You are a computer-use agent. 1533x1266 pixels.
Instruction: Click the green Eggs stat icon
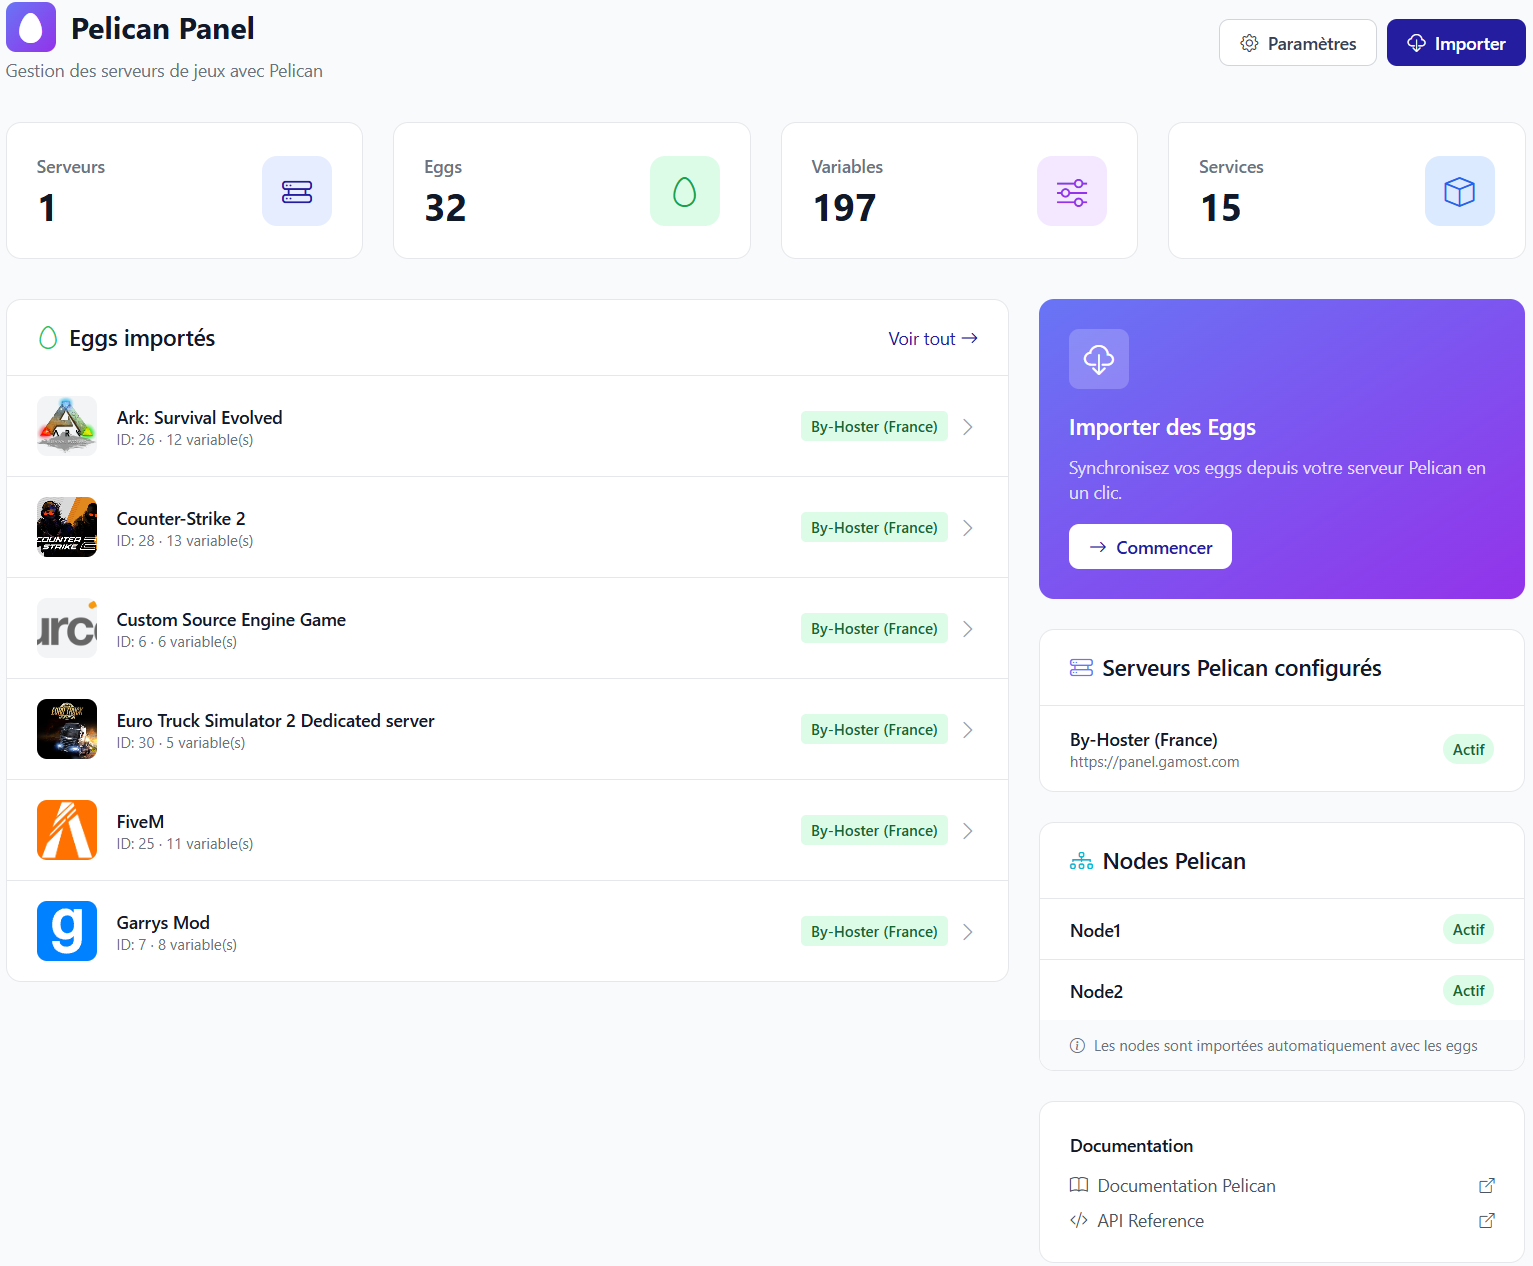(x=684, y=191)
